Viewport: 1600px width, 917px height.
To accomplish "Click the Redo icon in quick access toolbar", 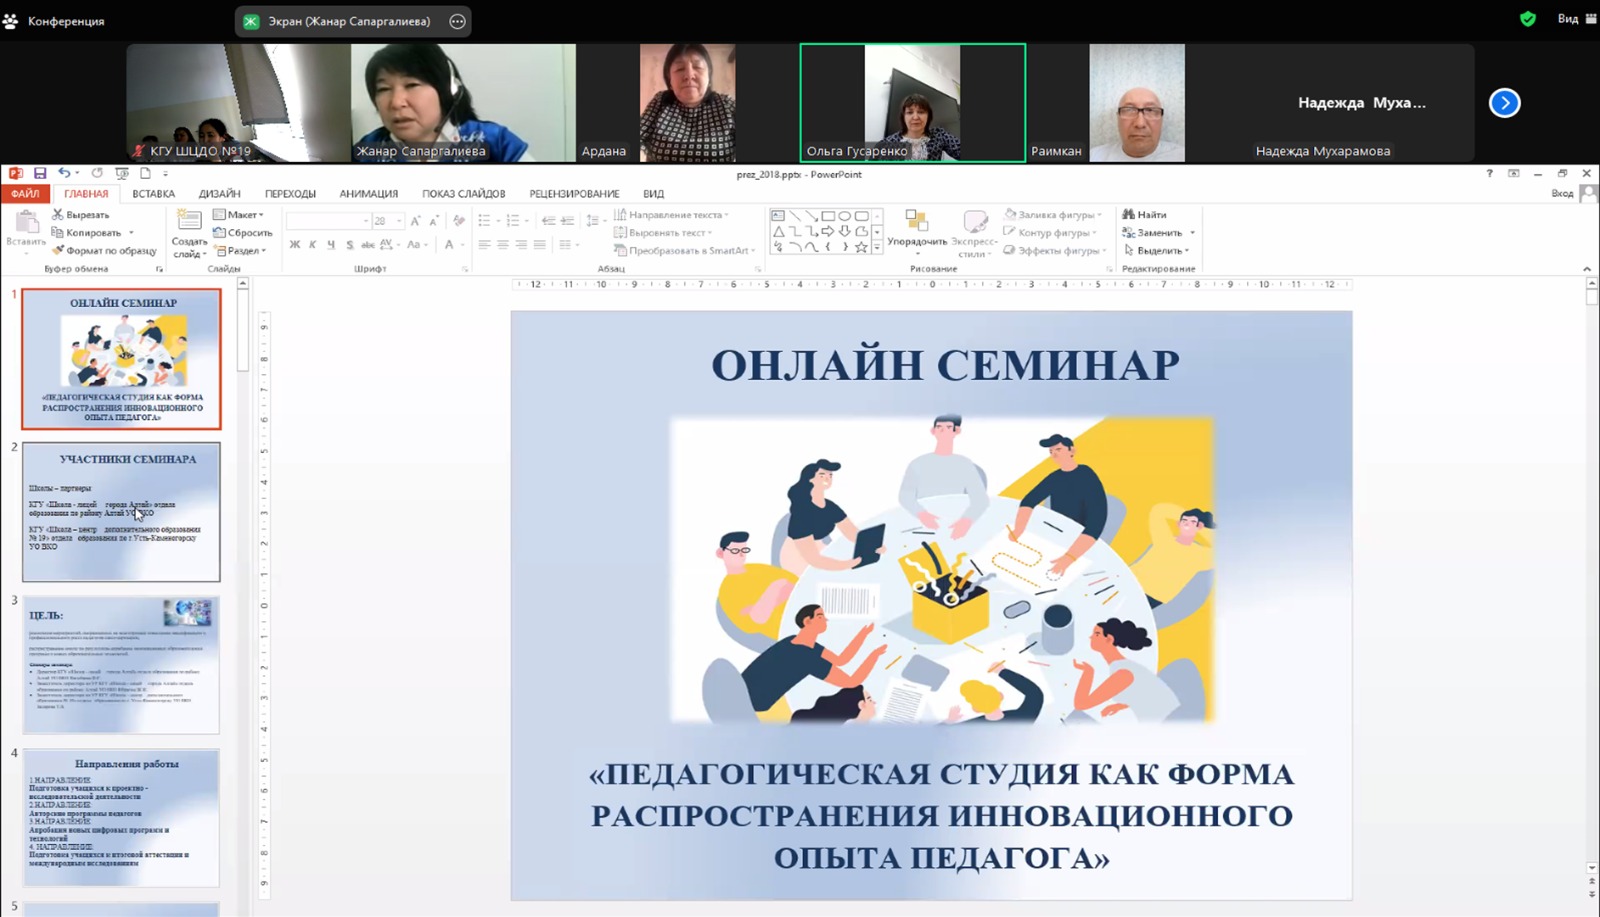I will click(97, 174).
